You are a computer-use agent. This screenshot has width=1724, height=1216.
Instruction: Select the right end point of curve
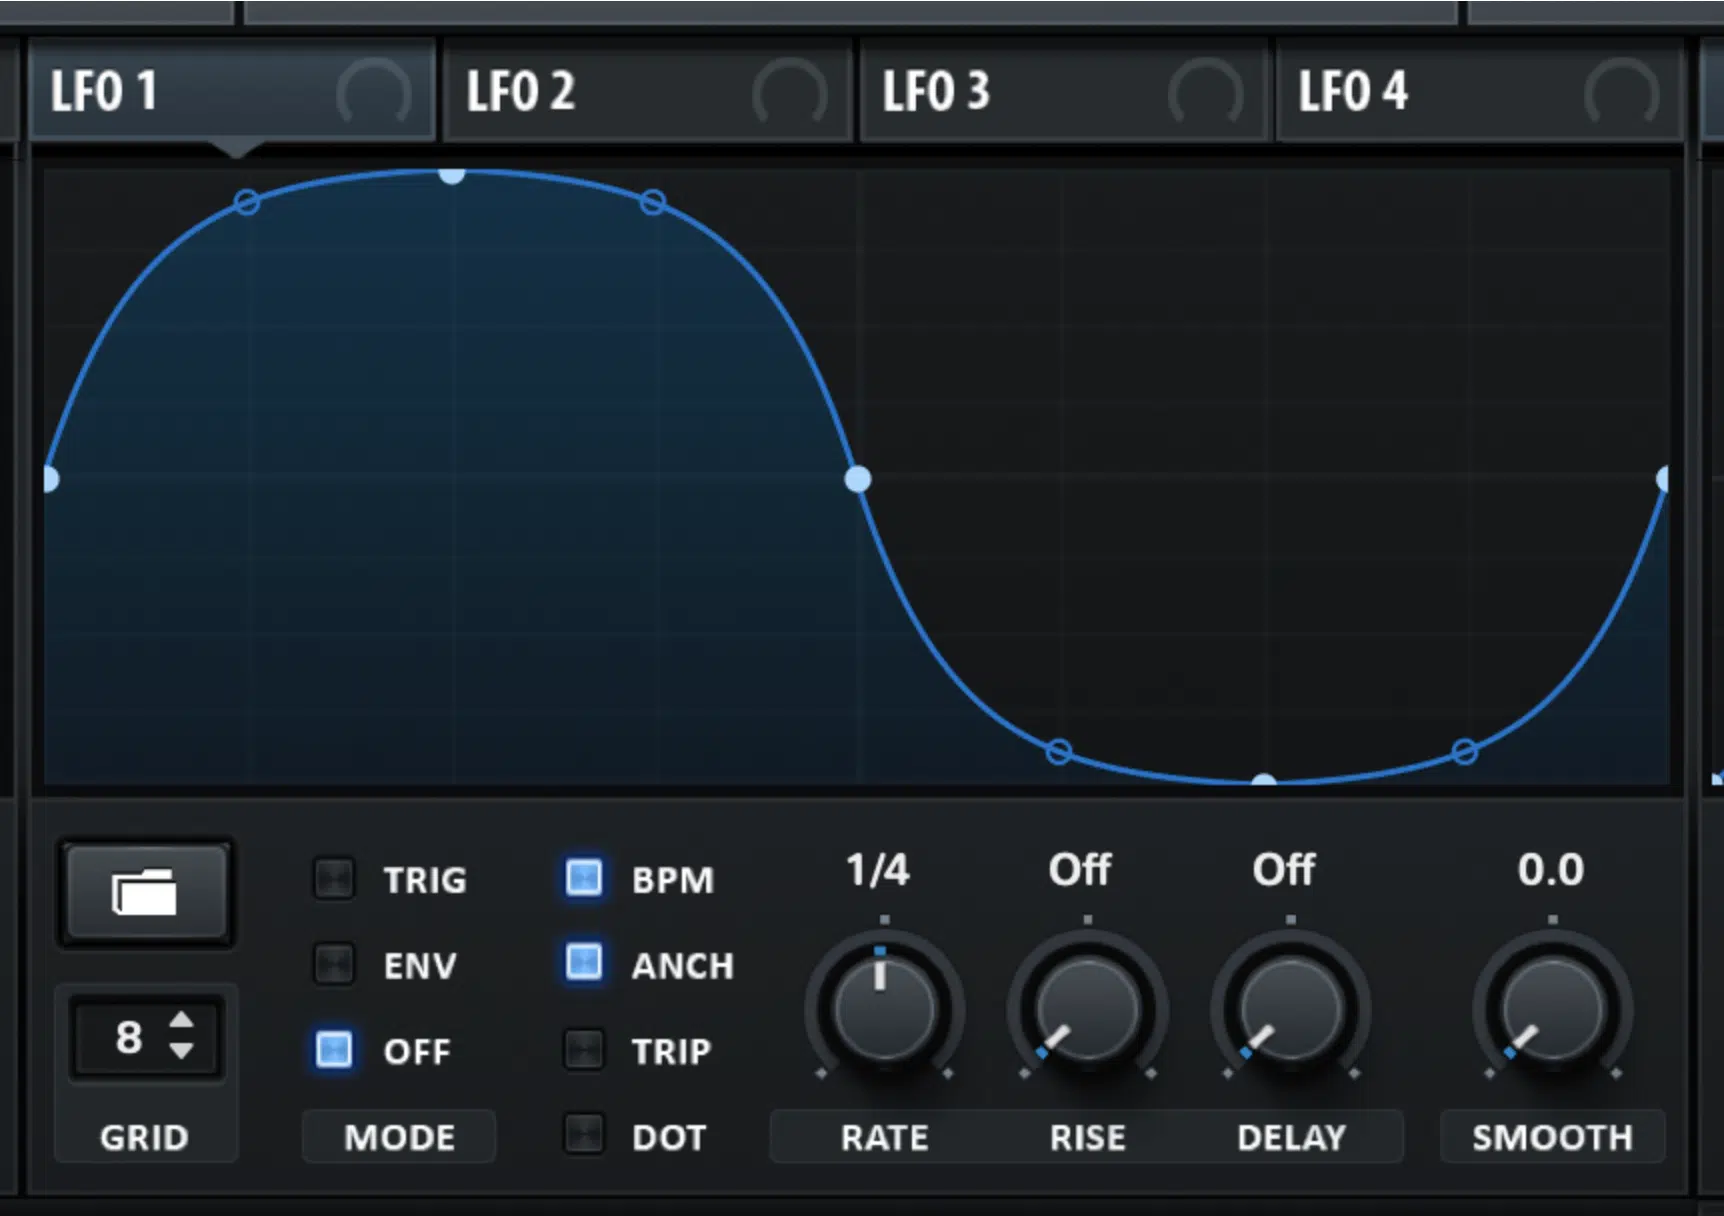1663,479
